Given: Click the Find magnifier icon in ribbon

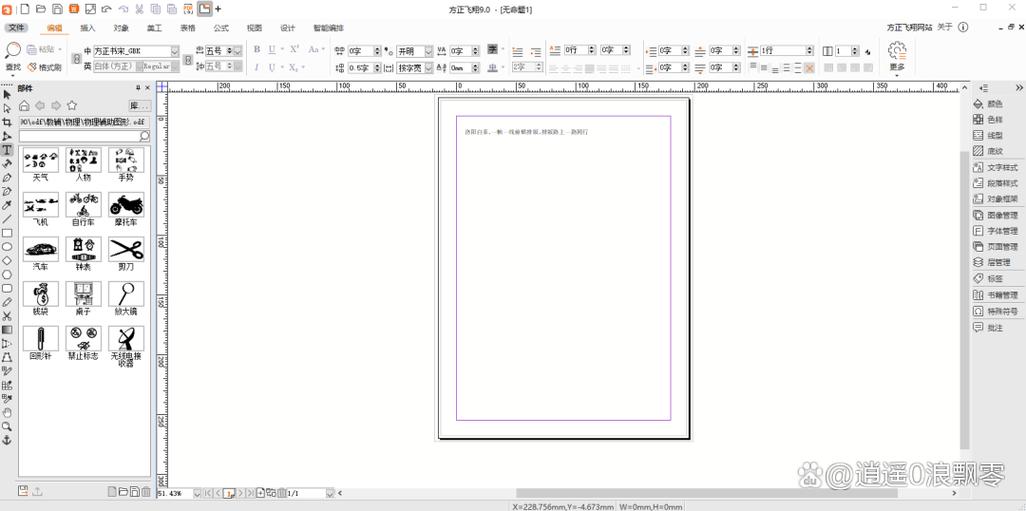Looking at the screenshot, I should click(x=13, y=50).
